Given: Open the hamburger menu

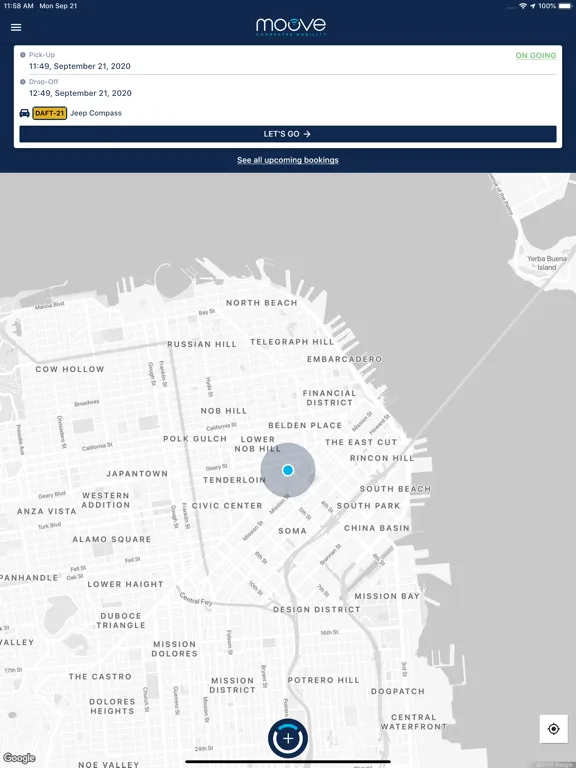Looking at the screenshot, I should [x=16, y=27].
